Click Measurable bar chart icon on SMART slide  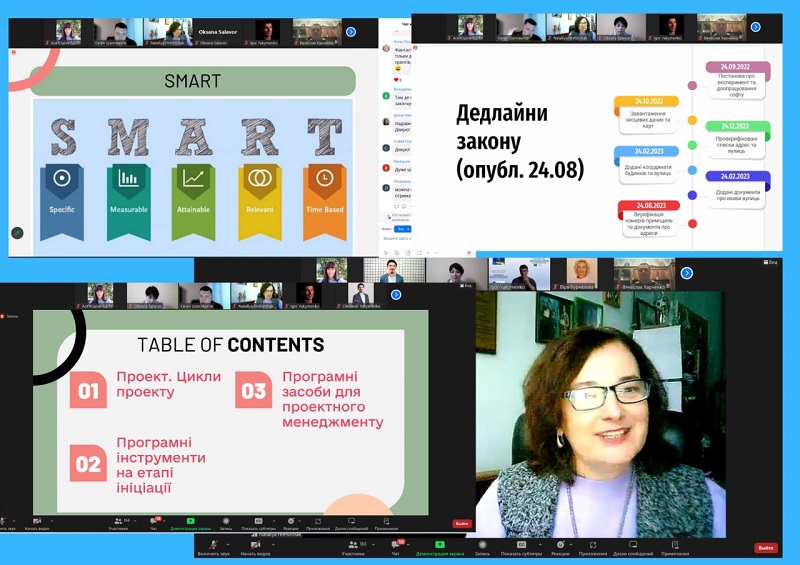pos(129,178)
